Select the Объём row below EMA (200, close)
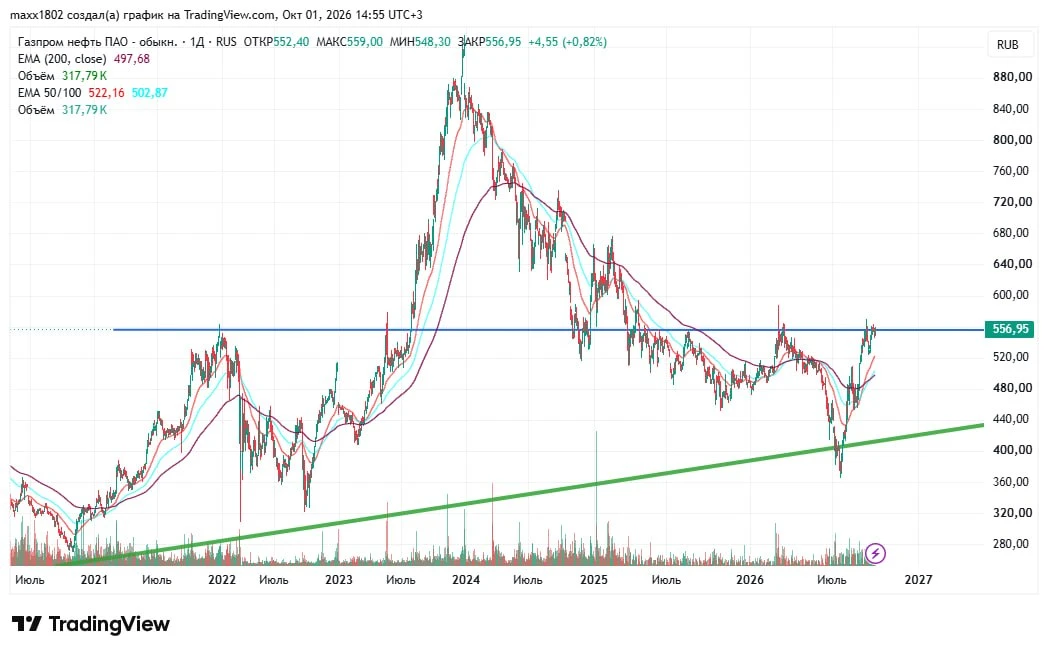The image size is (1048, 654). point(62,76)
